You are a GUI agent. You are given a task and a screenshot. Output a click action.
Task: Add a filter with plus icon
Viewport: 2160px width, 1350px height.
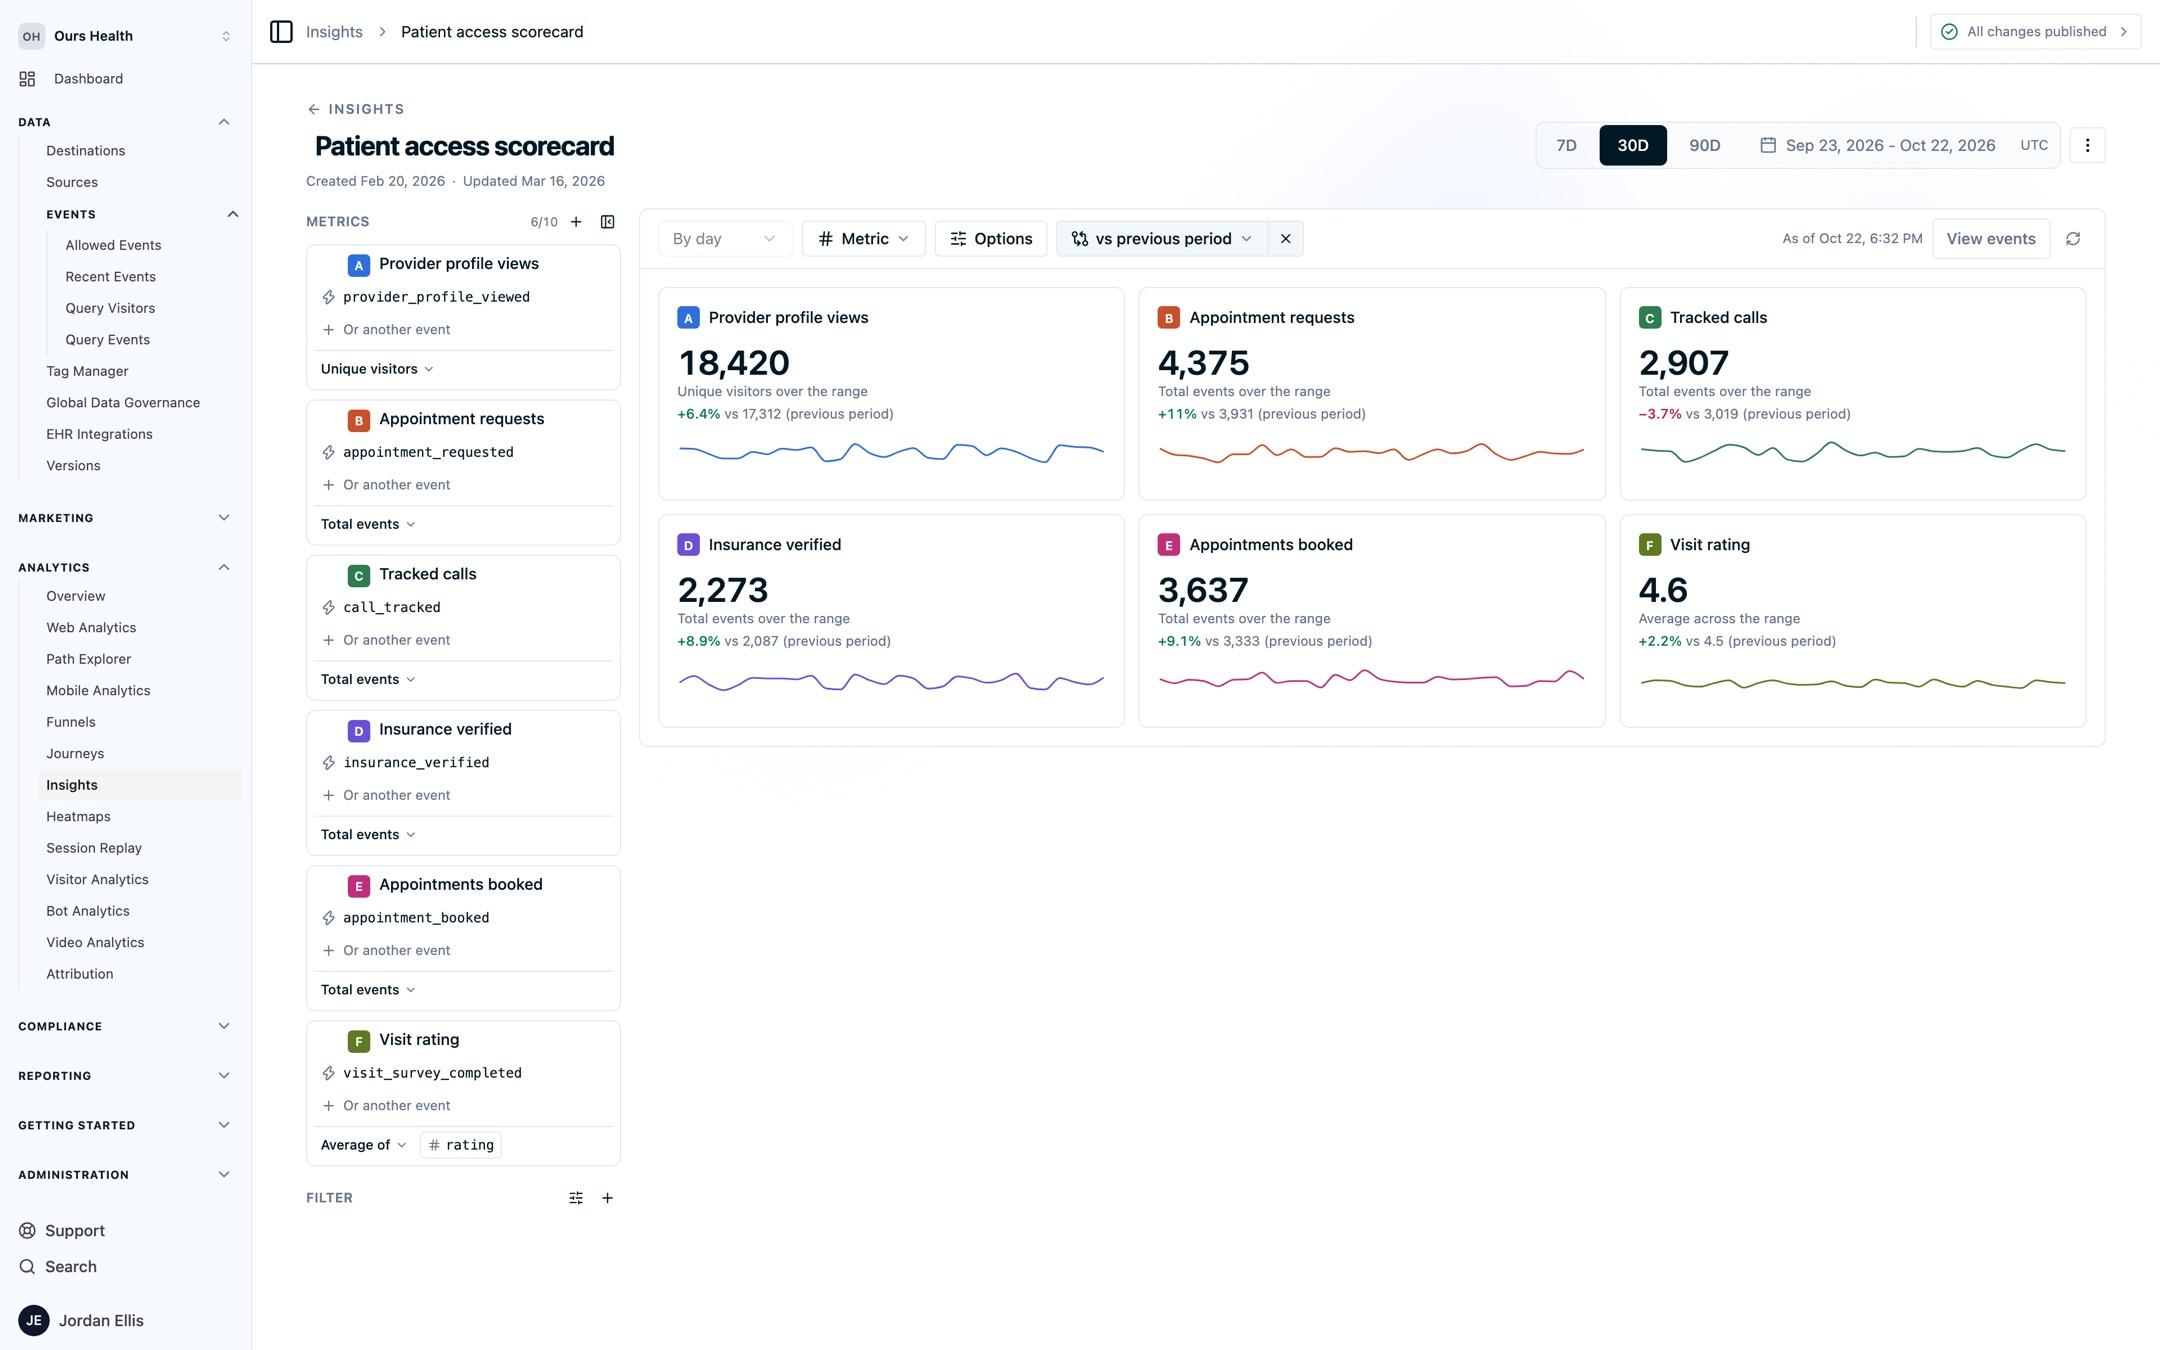(x=607, y=1198)
